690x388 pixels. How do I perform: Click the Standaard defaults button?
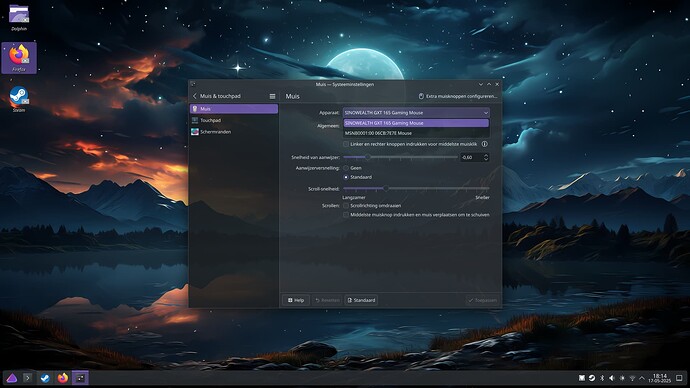(x=361, y=300)
